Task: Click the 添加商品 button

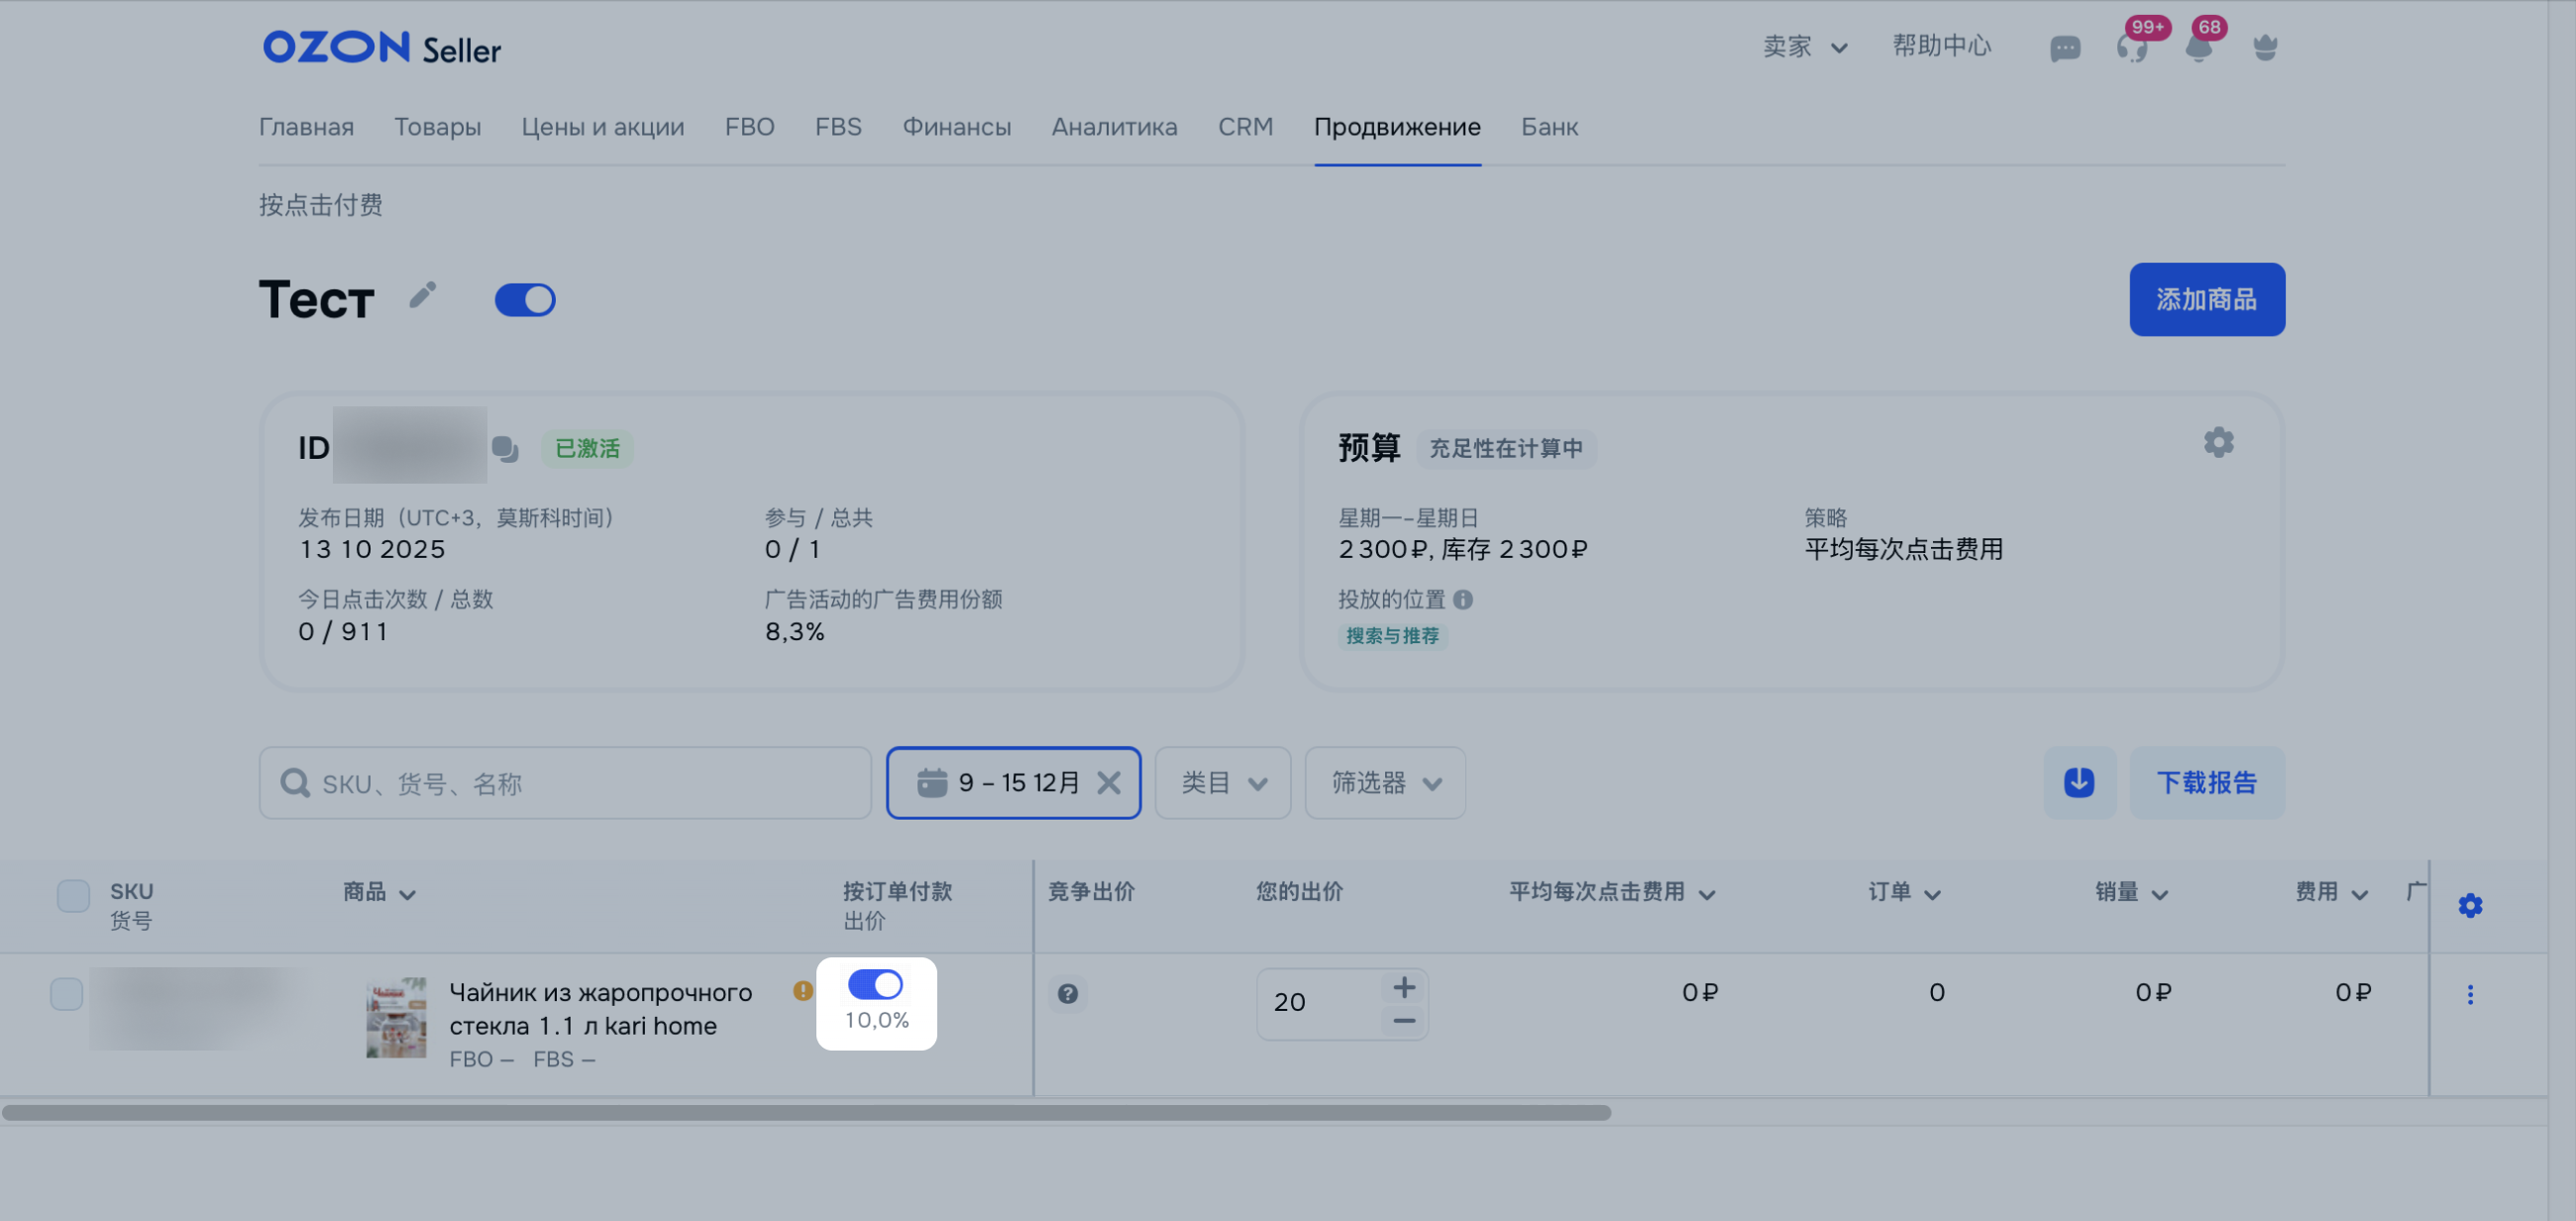Action: click(2206, 300)
